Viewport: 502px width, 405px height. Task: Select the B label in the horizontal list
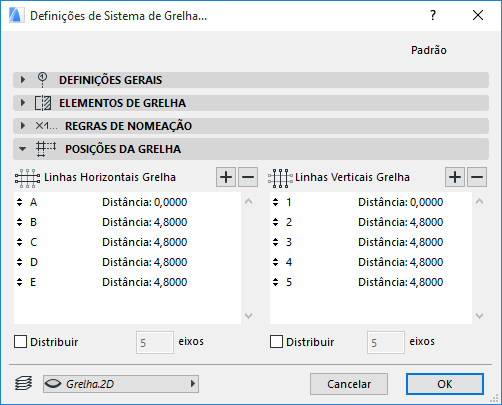pyautogui.click(x=33, y=222)
